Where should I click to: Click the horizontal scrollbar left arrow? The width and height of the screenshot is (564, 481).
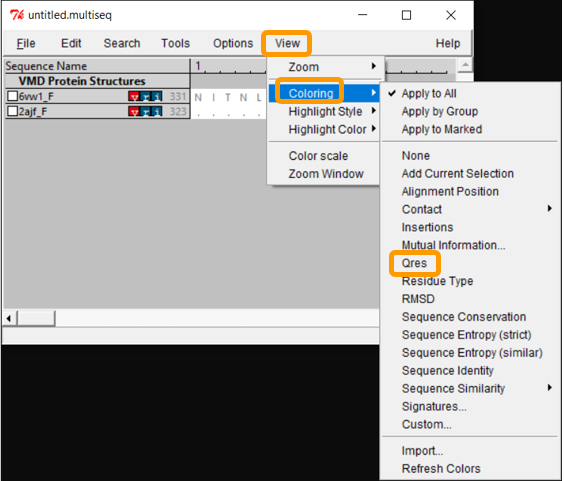coord(9,318)
